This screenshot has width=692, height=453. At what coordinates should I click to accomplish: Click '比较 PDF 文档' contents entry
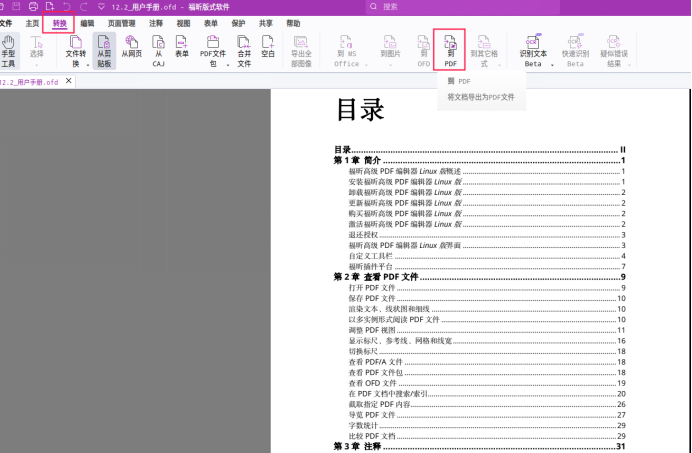tap(487, 436)
